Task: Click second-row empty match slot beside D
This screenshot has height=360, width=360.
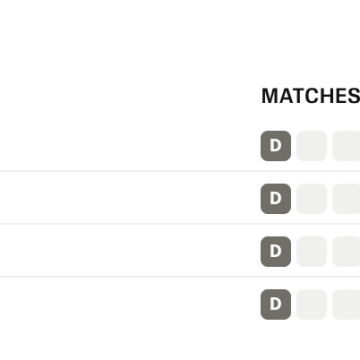Action: 312,199
